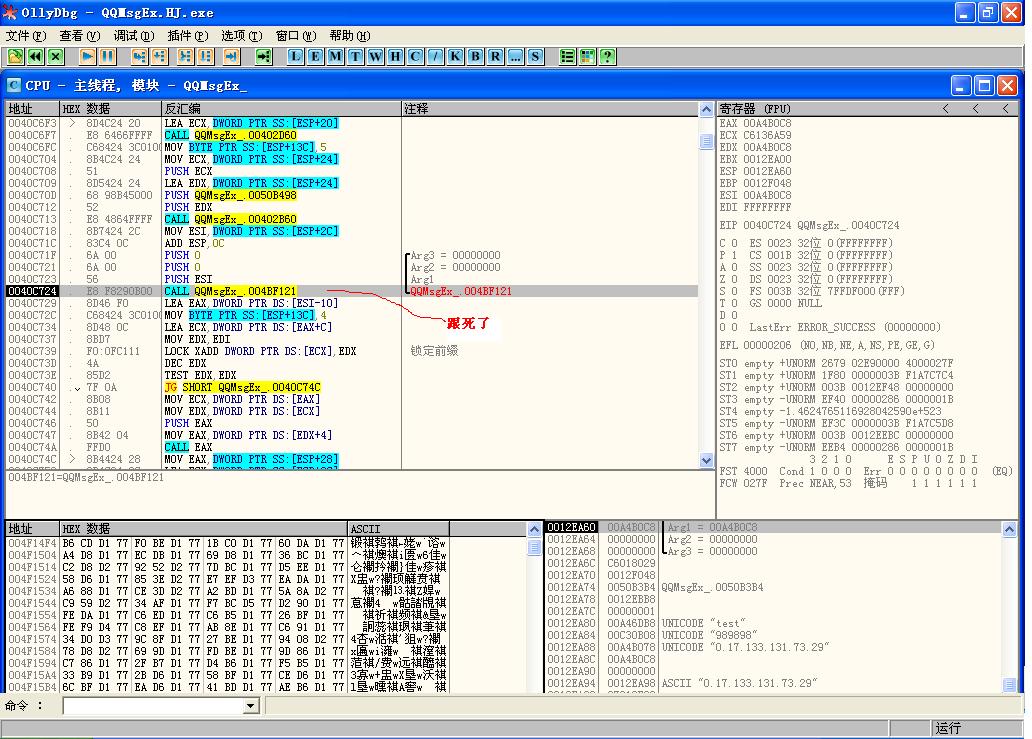This screenshot has width=1032, height=739.
Task: Select the highlighted address 0040C724 row
Action: click(352, 291)
